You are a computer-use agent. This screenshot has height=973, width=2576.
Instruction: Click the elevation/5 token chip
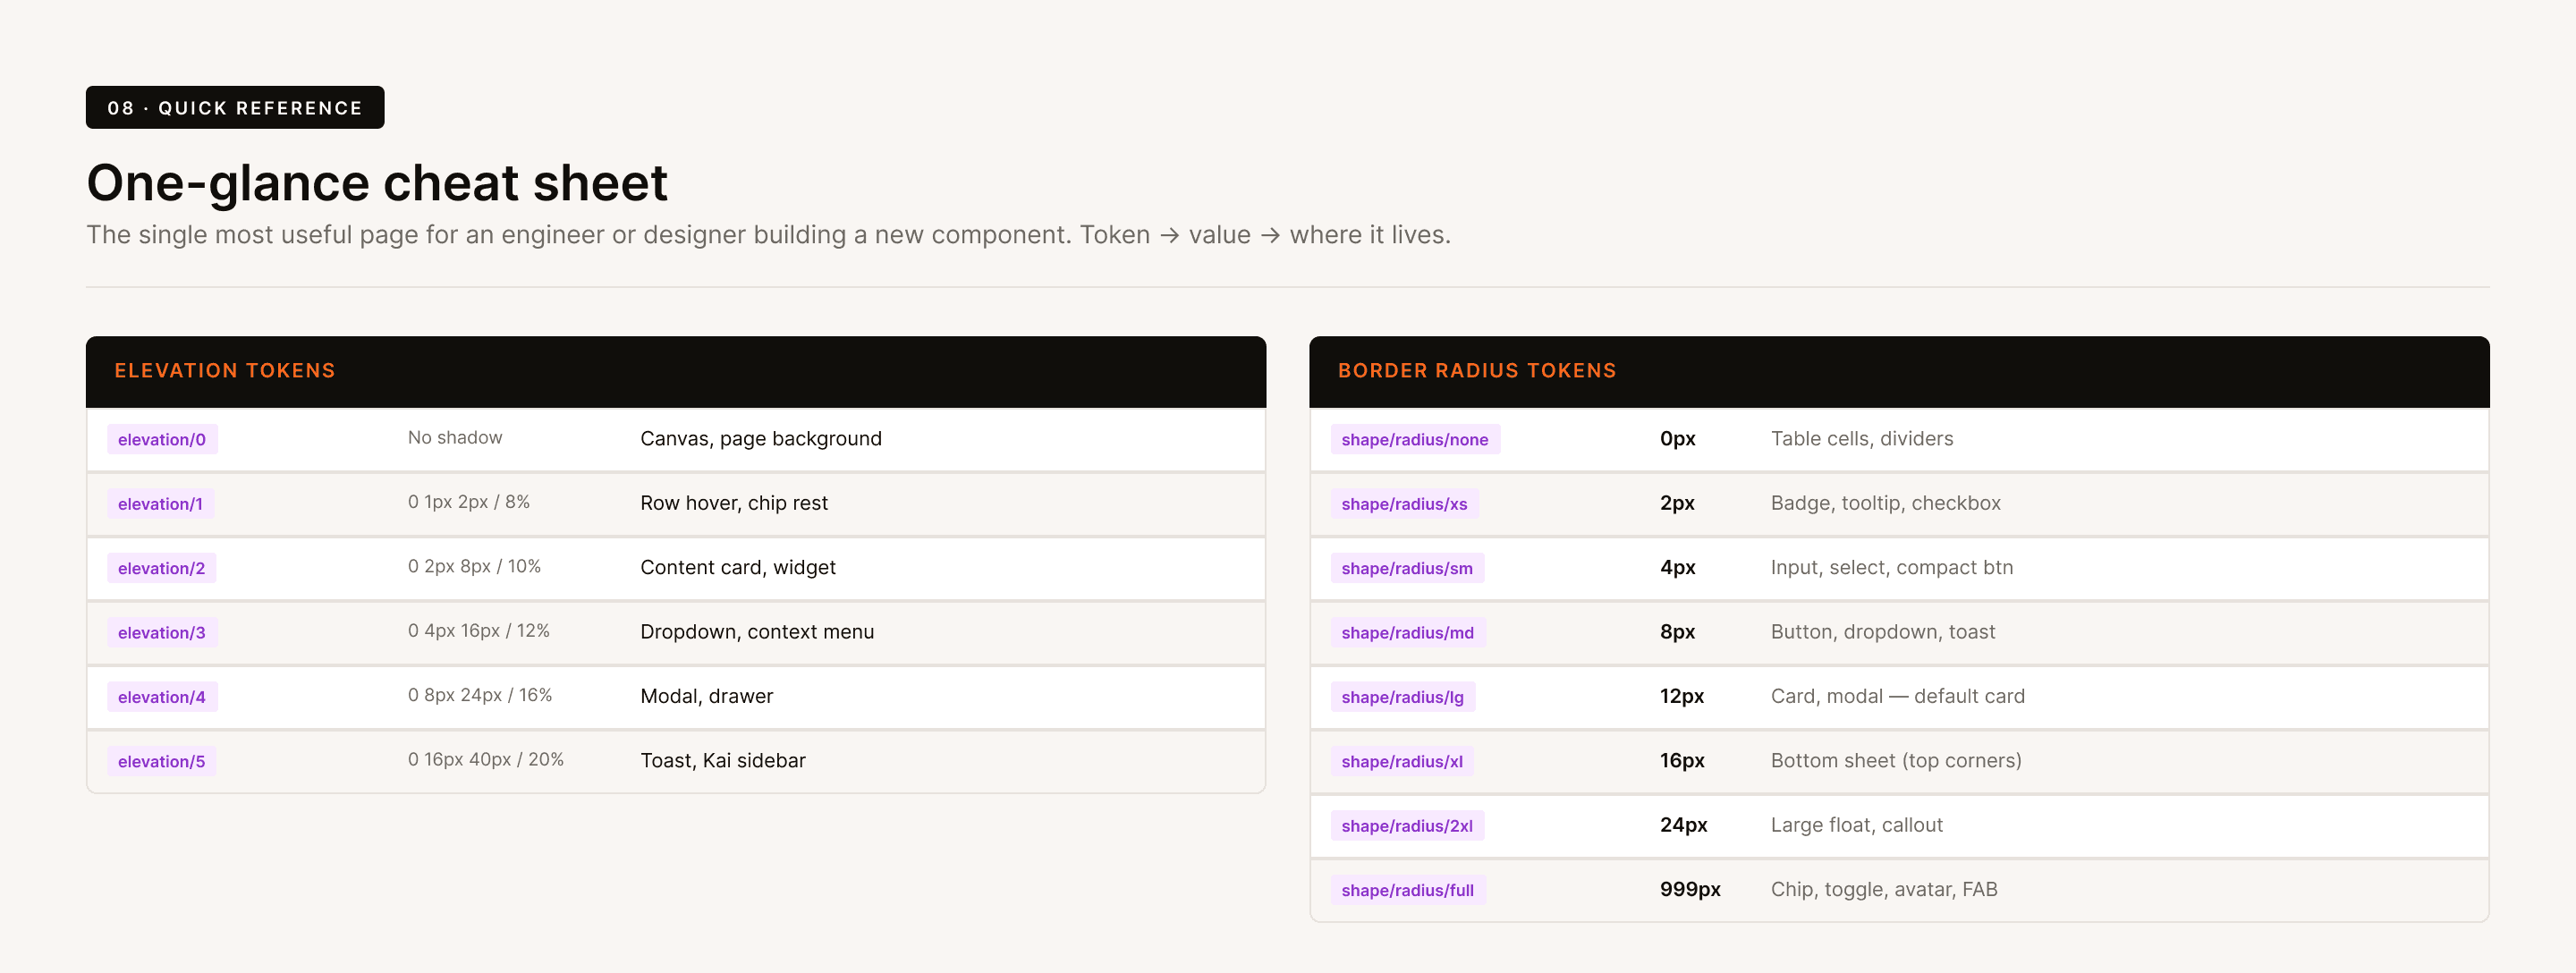click(162, 761)
